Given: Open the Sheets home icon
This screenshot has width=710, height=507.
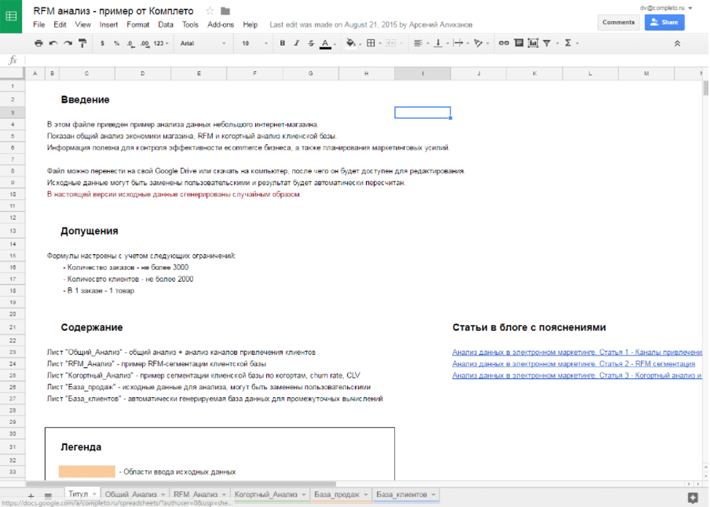Looking at the screenshot, I should coord(11,17).
